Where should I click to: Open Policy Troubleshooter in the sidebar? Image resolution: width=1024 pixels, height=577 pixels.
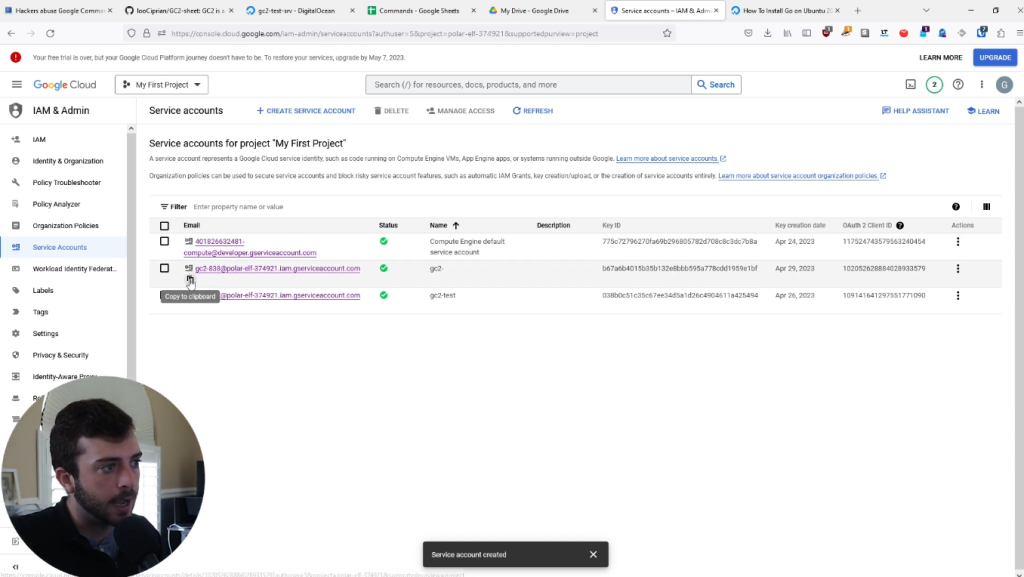click(66, 183)
